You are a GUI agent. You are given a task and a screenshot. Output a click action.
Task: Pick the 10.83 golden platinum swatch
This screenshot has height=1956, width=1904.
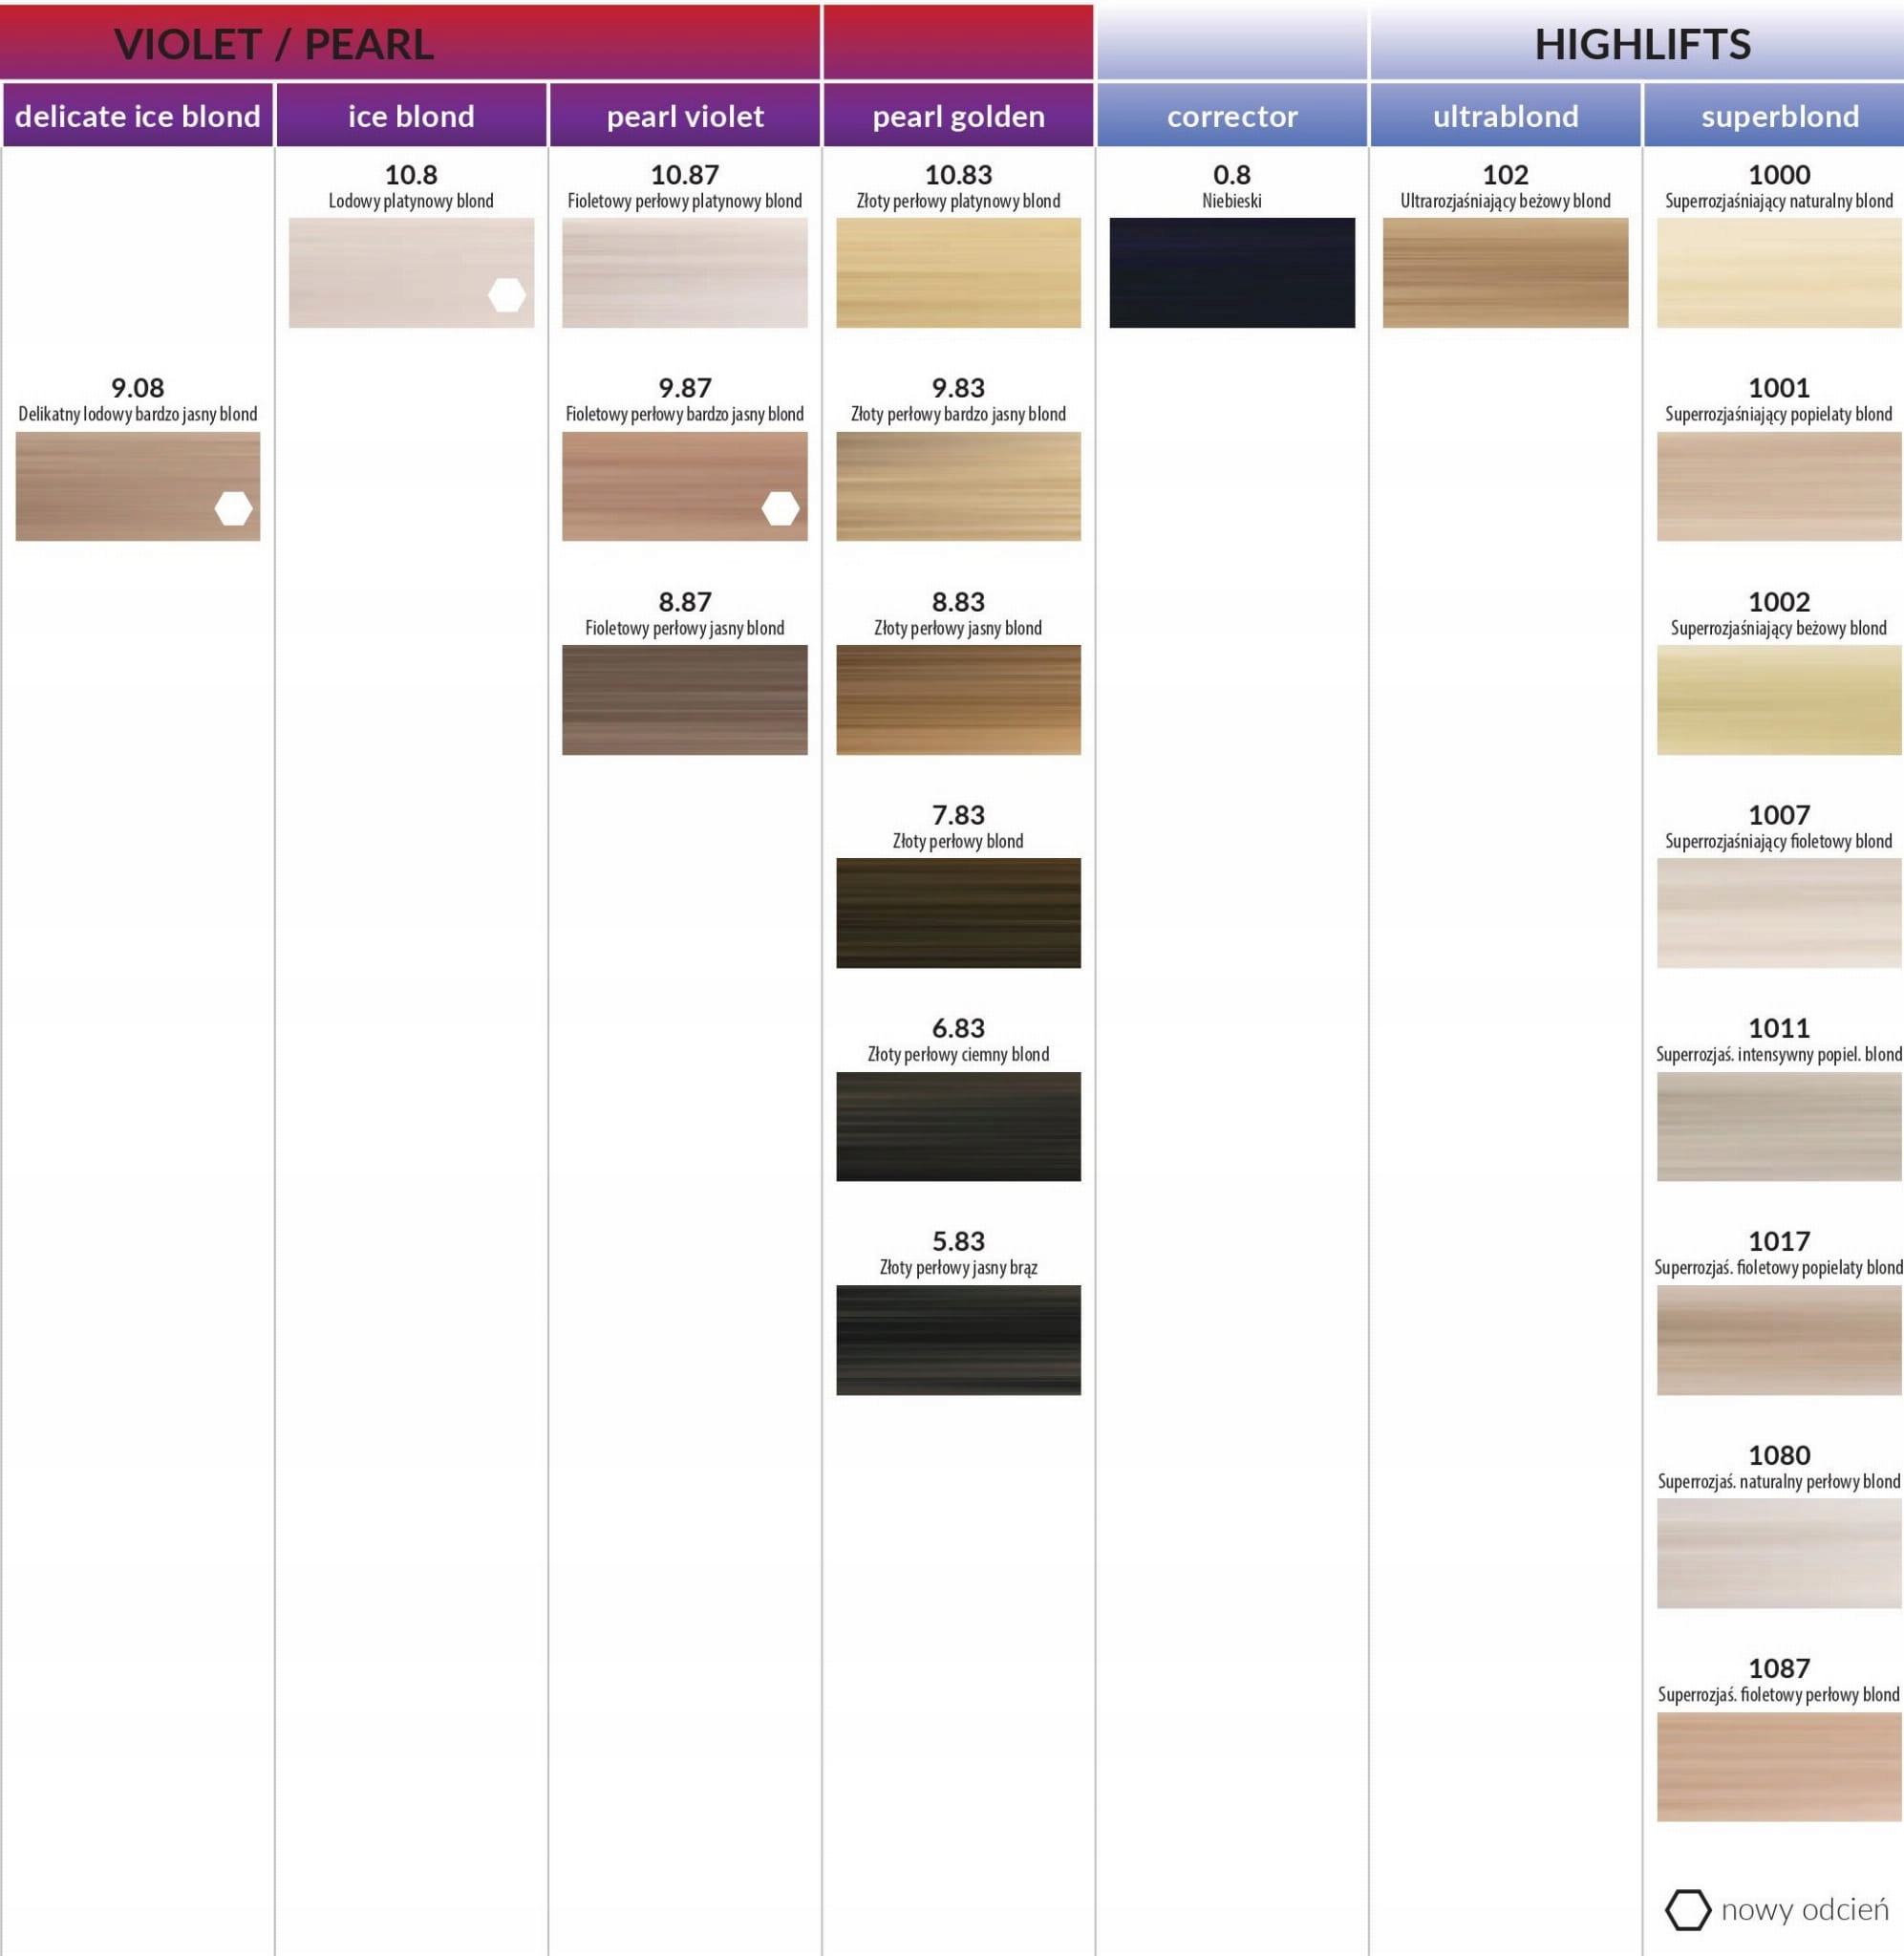(x=958, y=272)
